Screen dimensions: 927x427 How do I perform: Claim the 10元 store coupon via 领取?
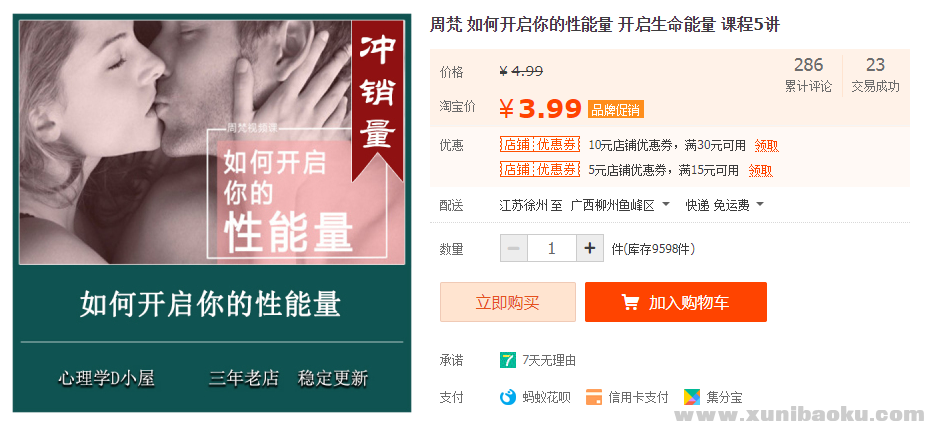click(766, 145)
